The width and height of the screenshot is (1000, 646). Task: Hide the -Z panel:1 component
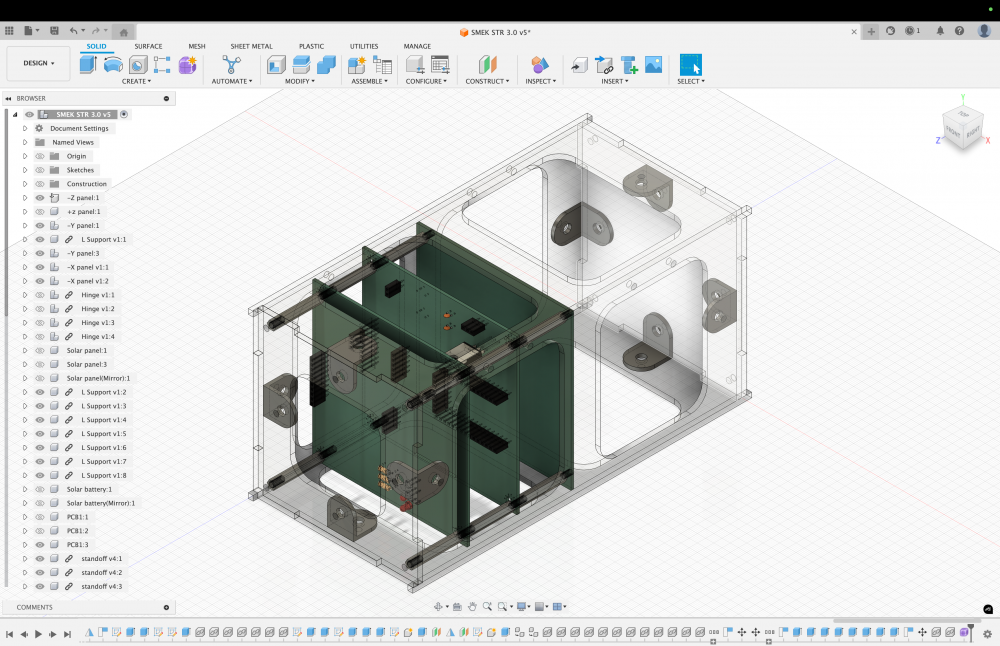click(41, 198)
